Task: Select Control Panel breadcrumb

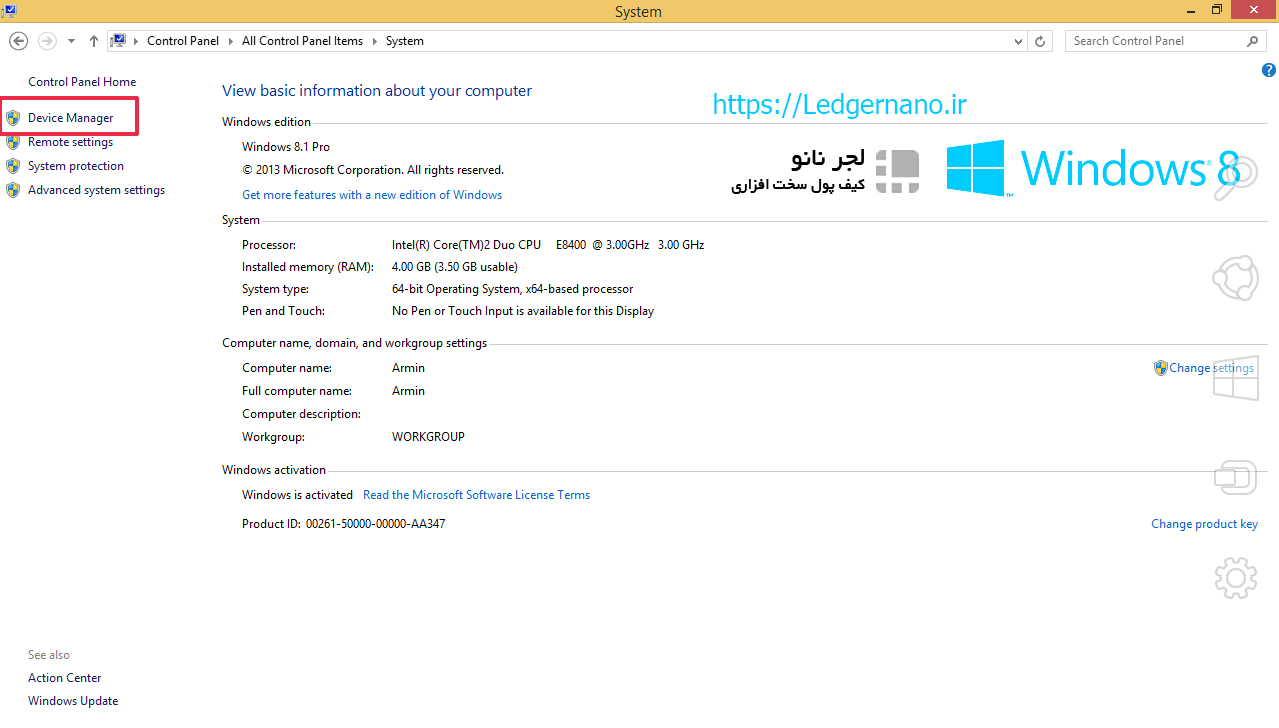Action: tap(183, 41)
